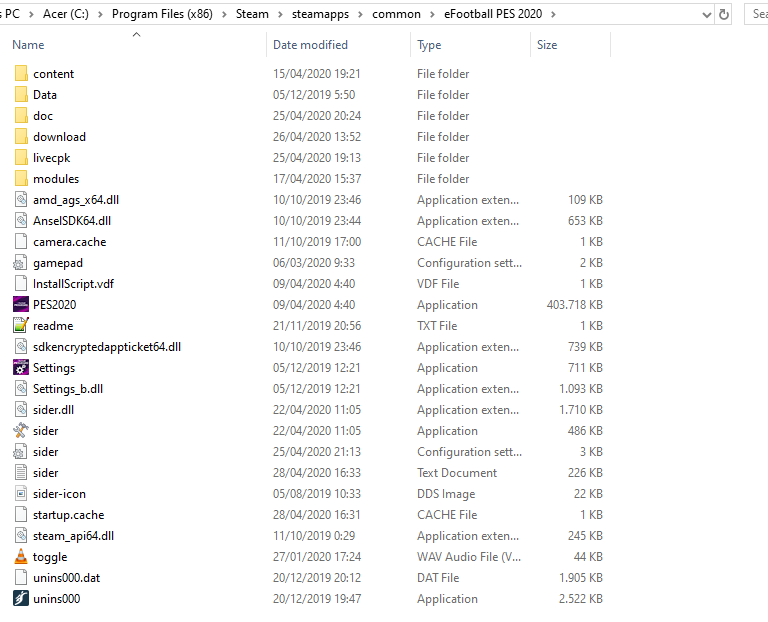Select the toggle WAV file name
768x622 pixels.
tap(50, 557)
